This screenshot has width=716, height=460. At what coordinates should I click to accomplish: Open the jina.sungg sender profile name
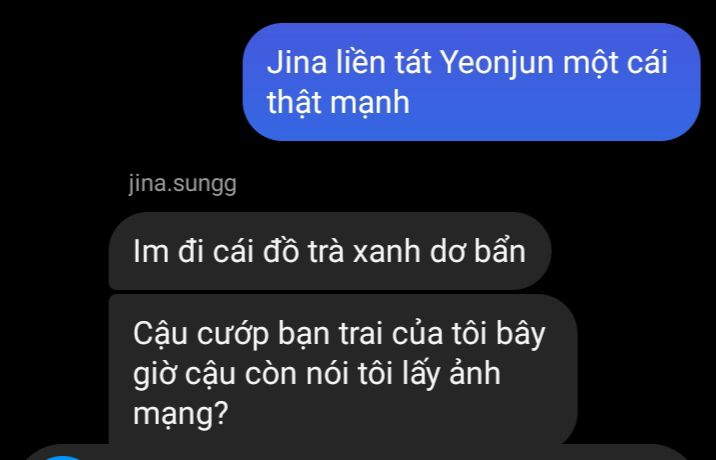coord(183,184)
